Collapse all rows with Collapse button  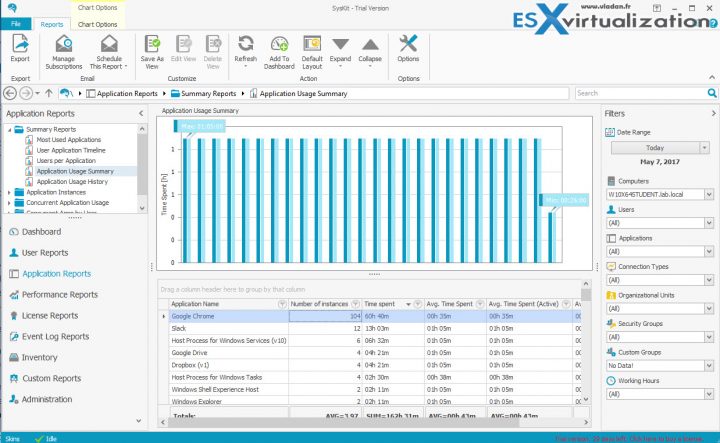click(x=370, y=44)
